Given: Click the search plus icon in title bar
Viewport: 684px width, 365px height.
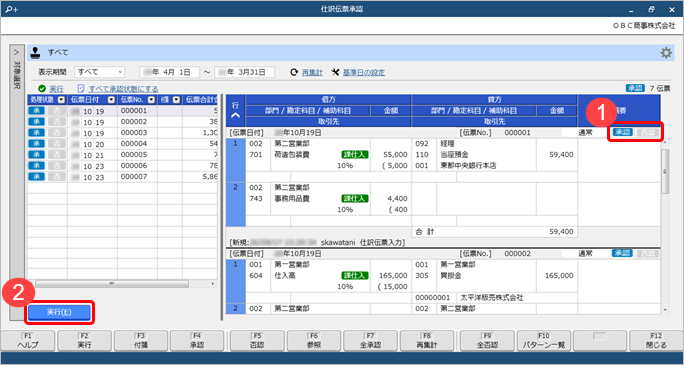Looking at the screenshot, I should [x=12, y=9].
